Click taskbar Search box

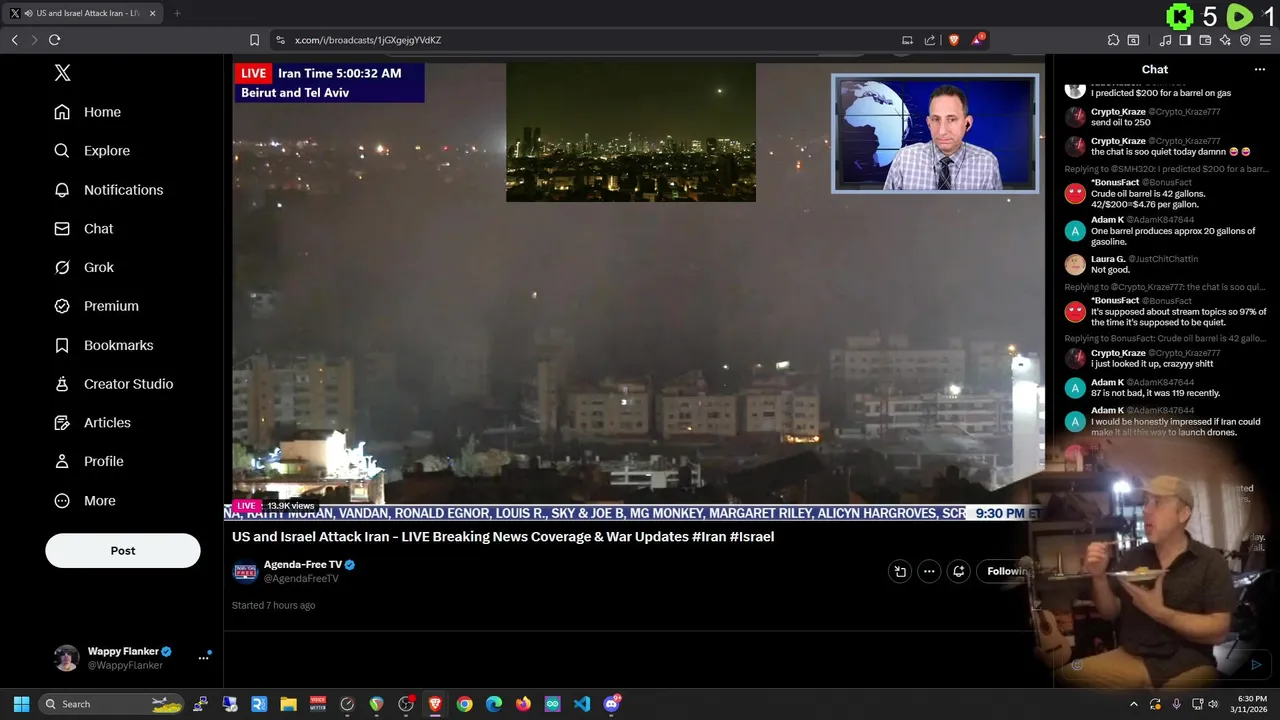click(112, 704)
